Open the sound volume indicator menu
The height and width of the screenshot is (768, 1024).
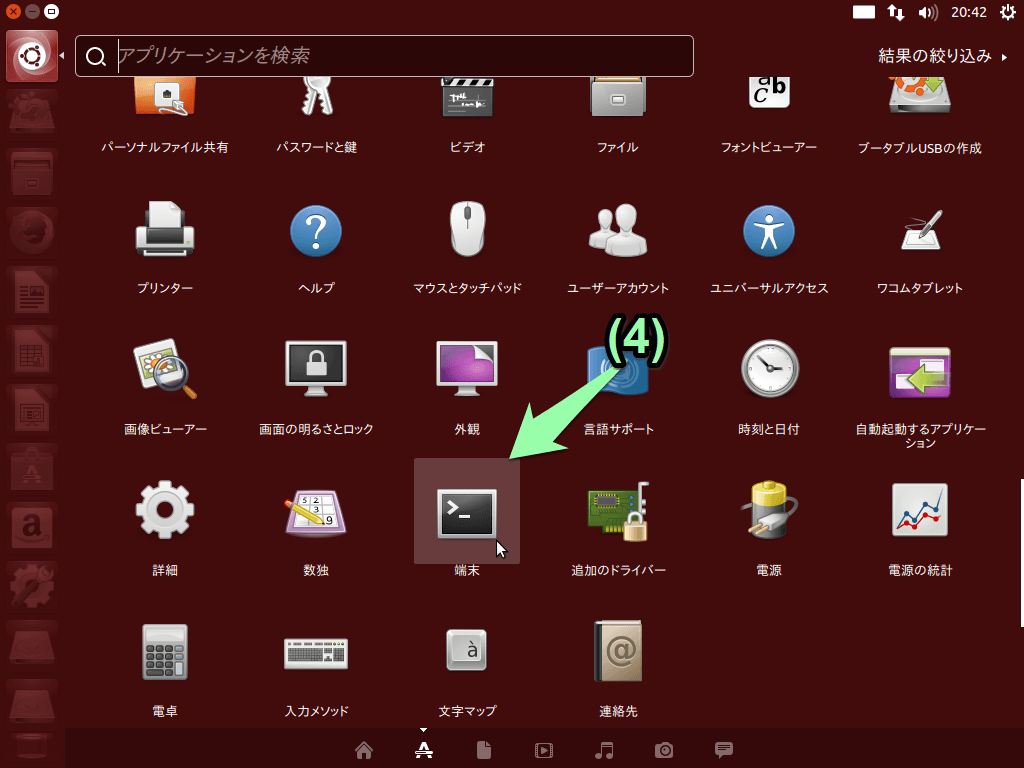coord(928,12)
